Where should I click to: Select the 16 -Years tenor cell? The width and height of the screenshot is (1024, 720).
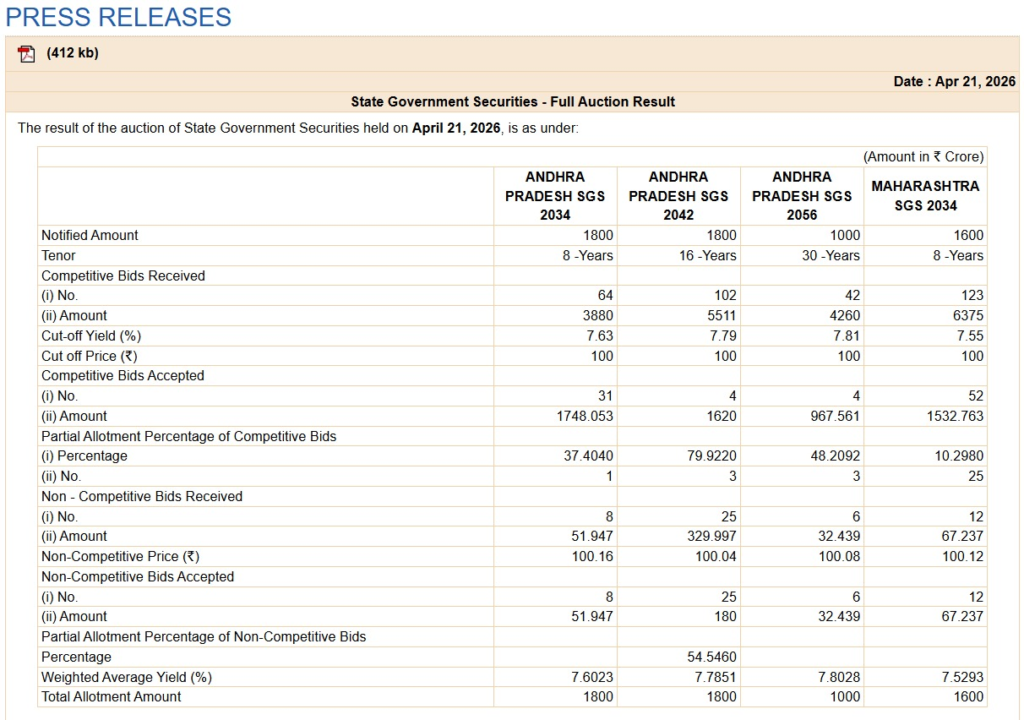pyautogui.click(x=707, y=256)
